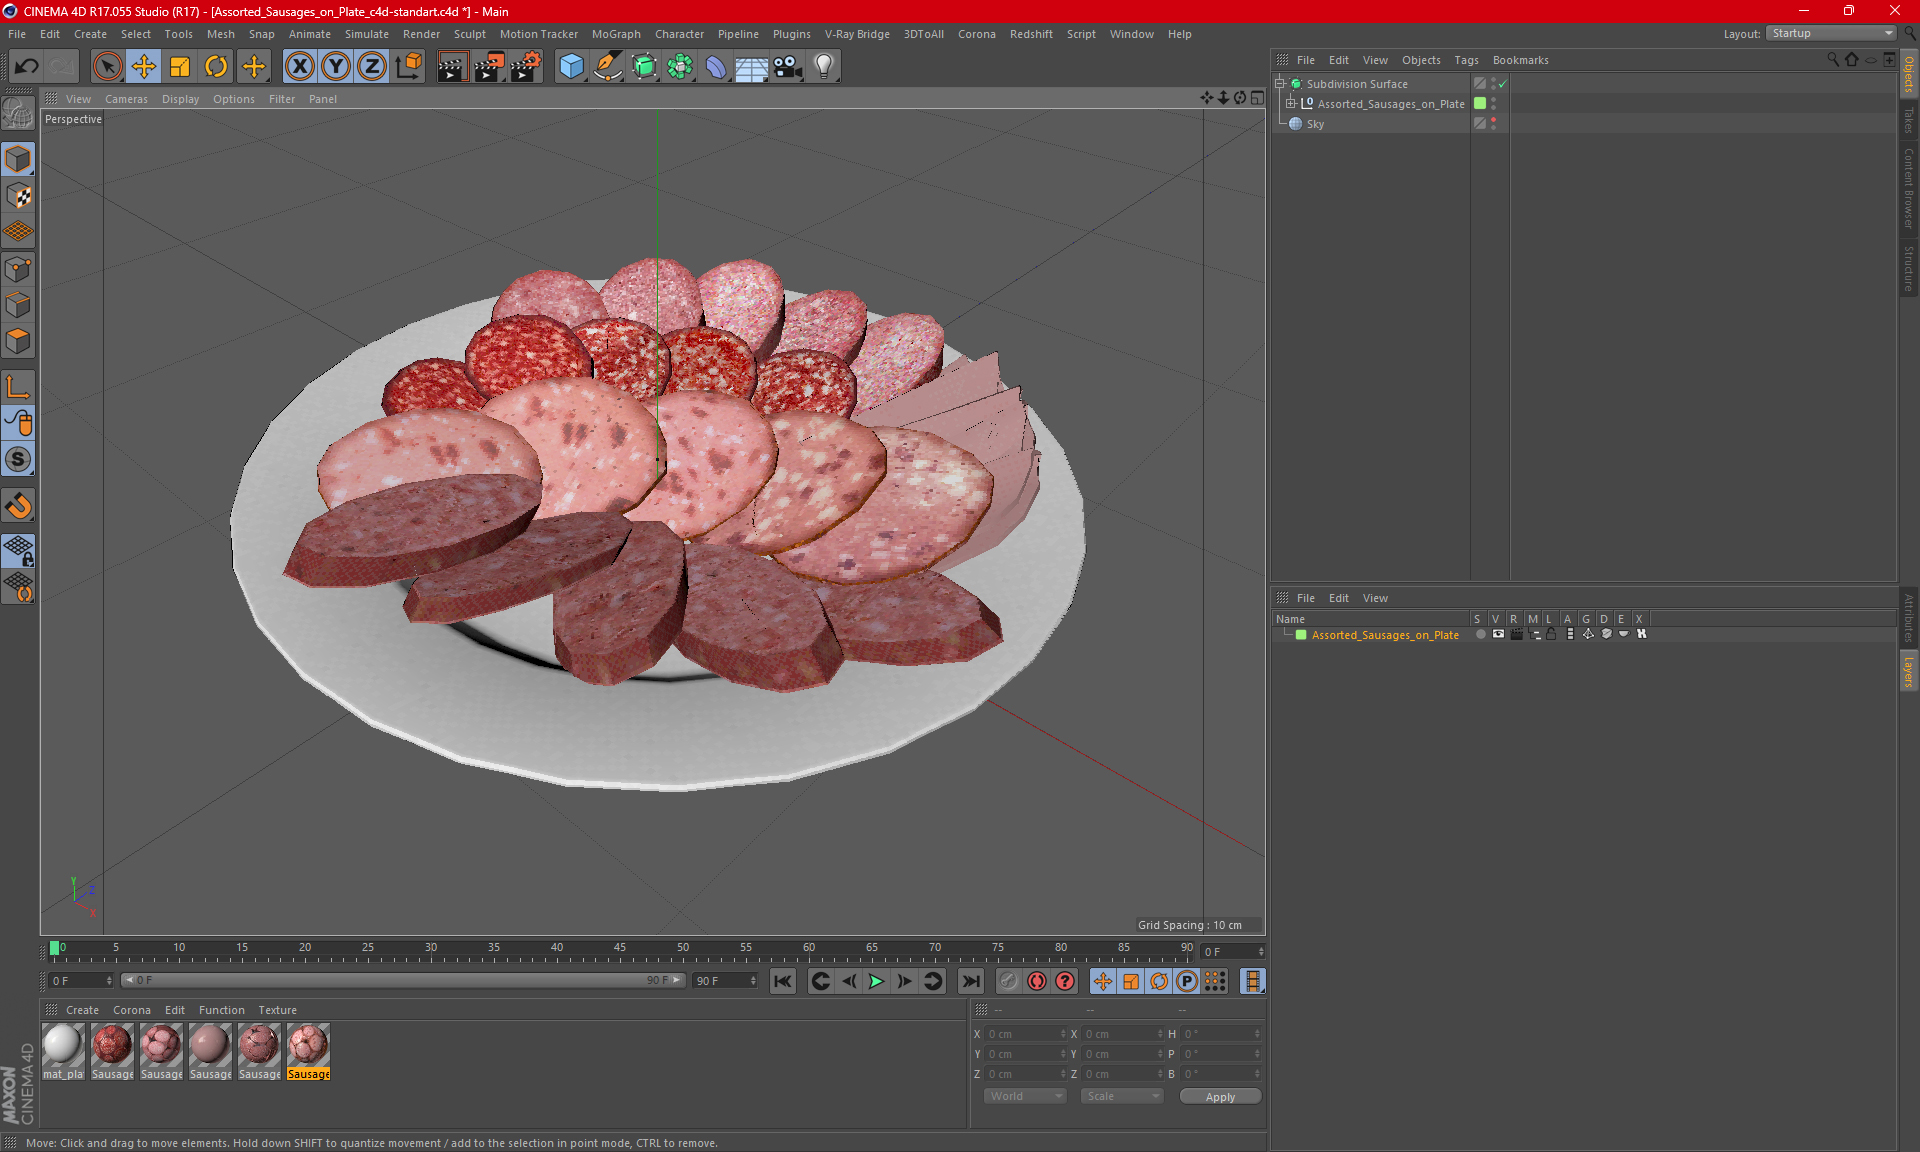
Task: Click timeline frame 45 marker
Action: click(620, 948)
